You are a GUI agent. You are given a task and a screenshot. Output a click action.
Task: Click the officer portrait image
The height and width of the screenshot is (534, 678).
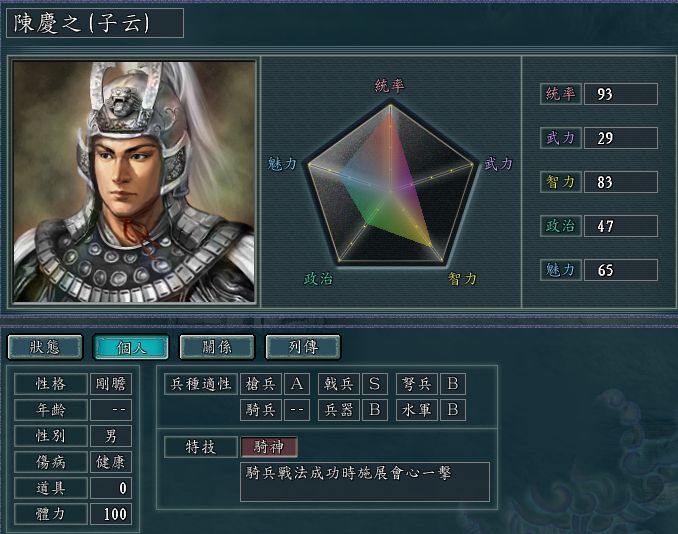pyautogui.click(x=134, y=182)
